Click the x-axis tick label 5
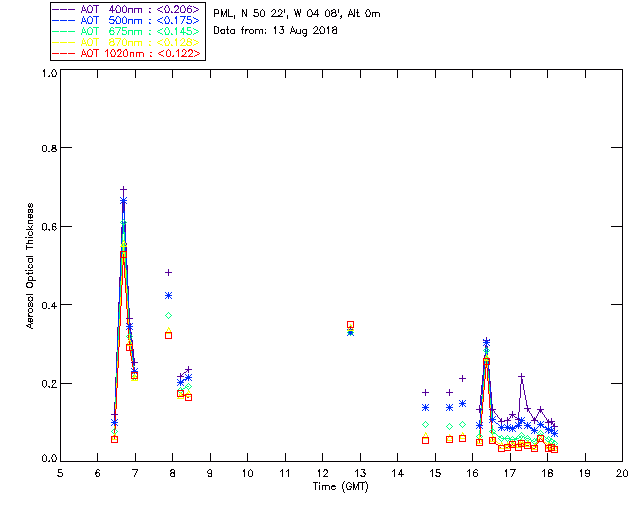This screenshot has width=640, height=512. click(x=60, y=474)
